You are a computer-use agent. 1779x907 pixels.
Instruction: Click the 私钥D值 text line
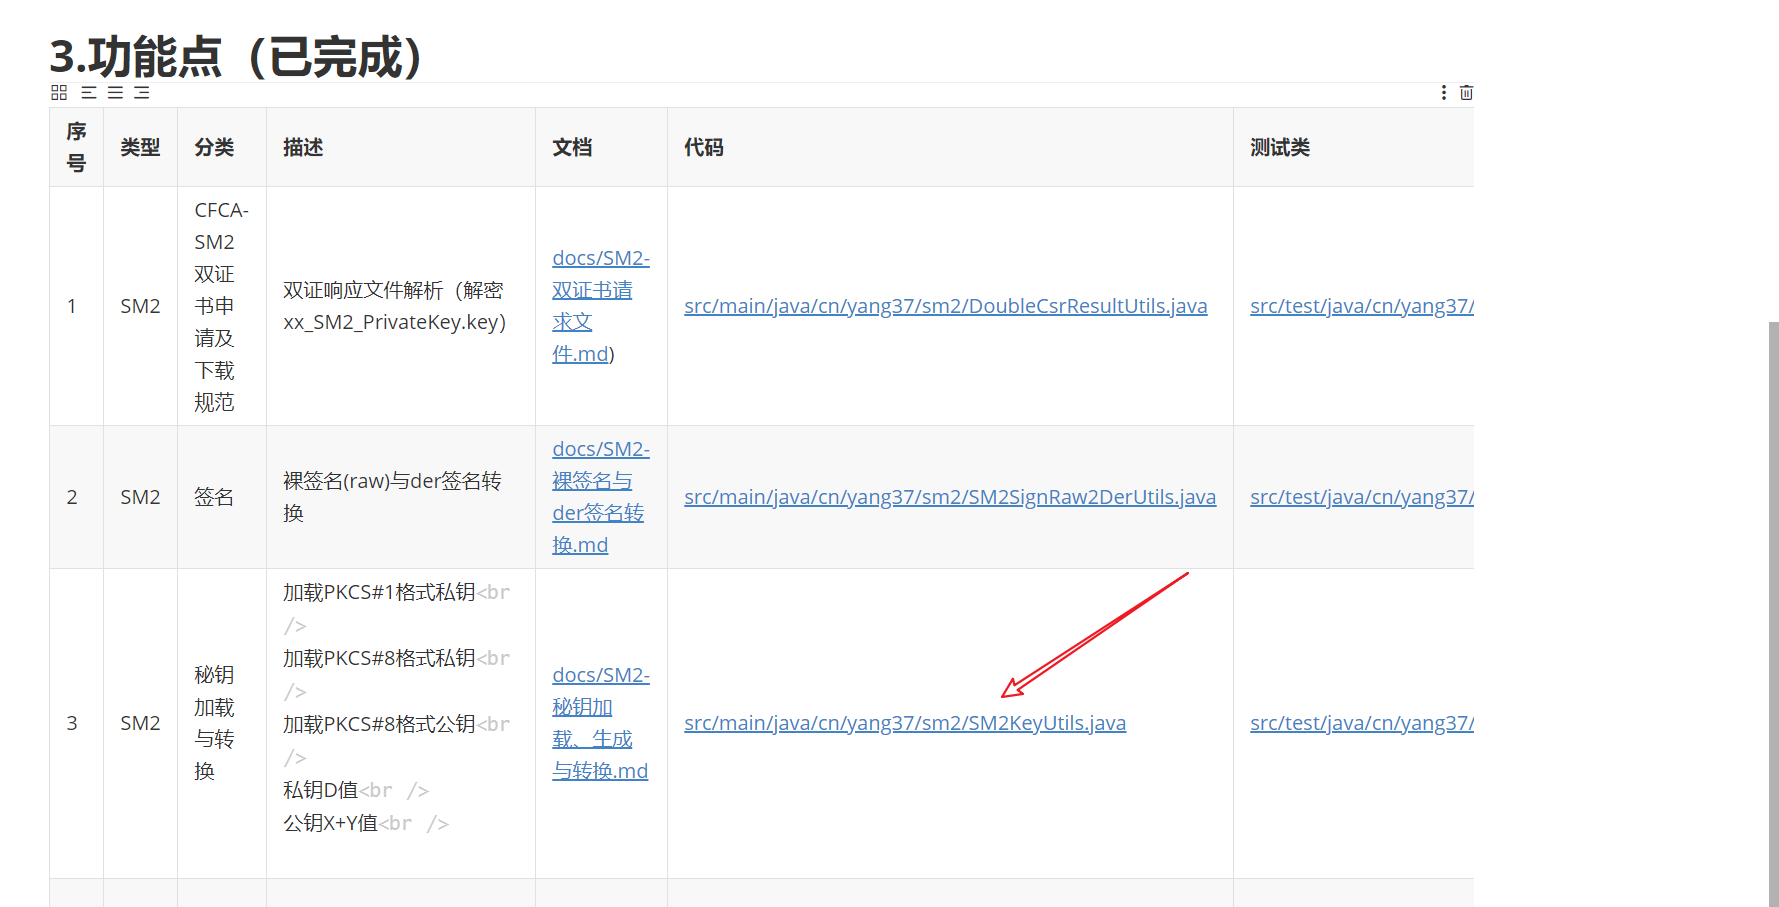(320, 790)
